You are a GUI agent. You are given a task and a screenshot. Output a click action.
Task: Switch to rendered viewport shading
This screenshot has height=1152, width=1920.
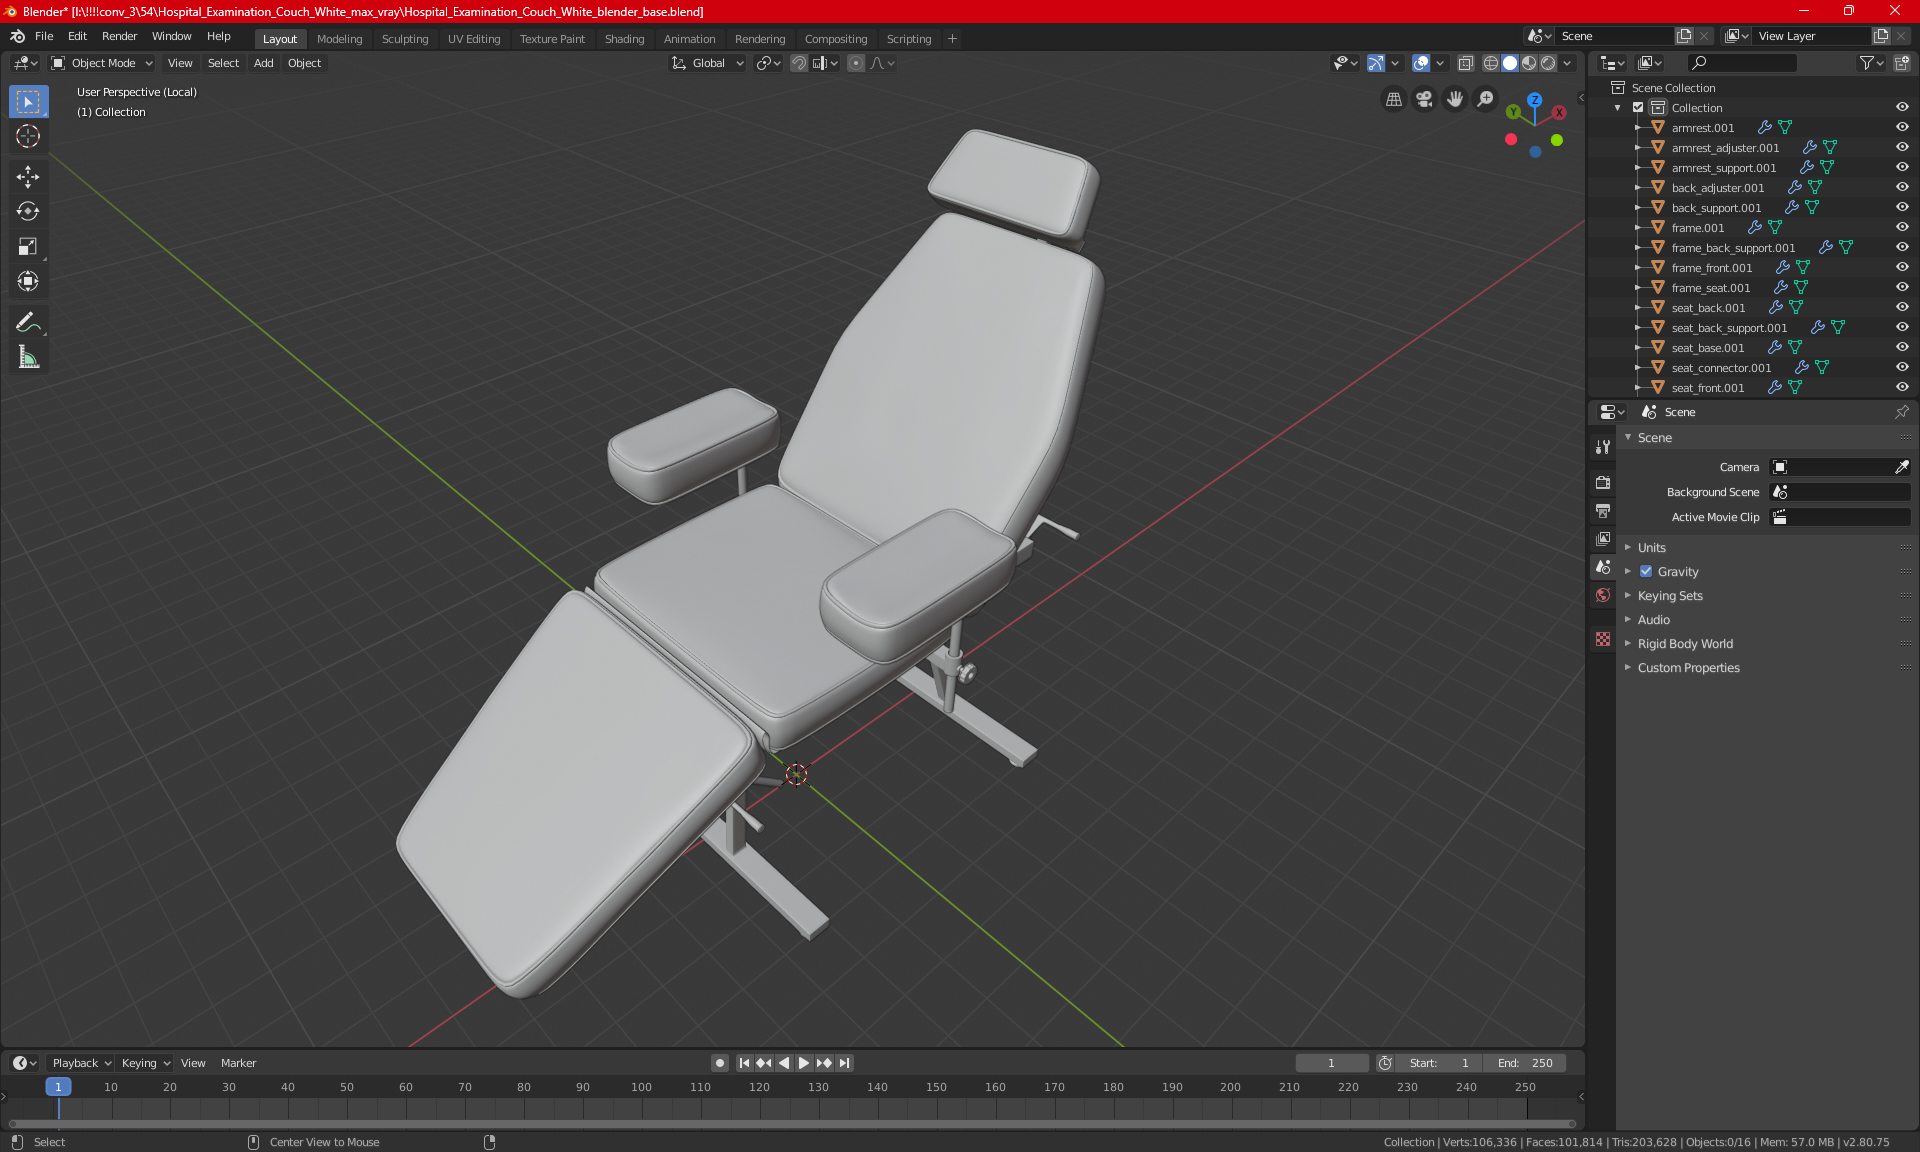tap(1548, 63)
